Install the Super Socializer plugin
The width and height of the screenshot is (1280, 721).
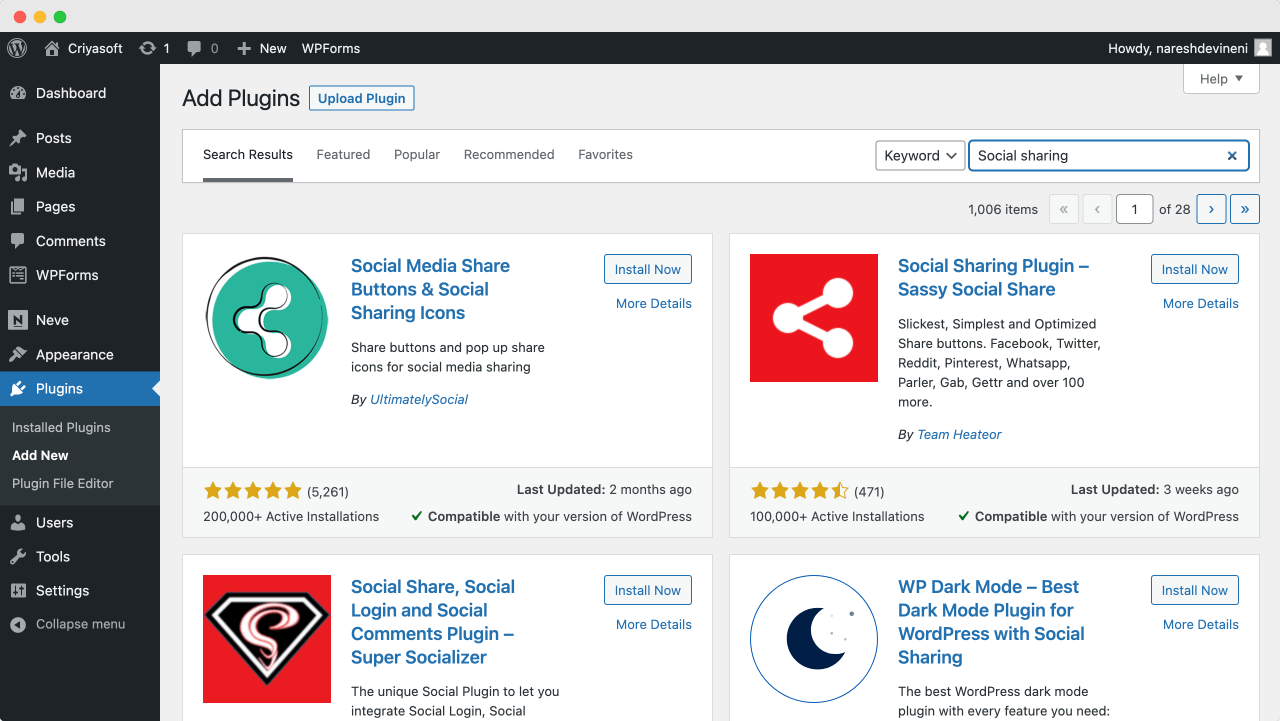pos(648,590)
